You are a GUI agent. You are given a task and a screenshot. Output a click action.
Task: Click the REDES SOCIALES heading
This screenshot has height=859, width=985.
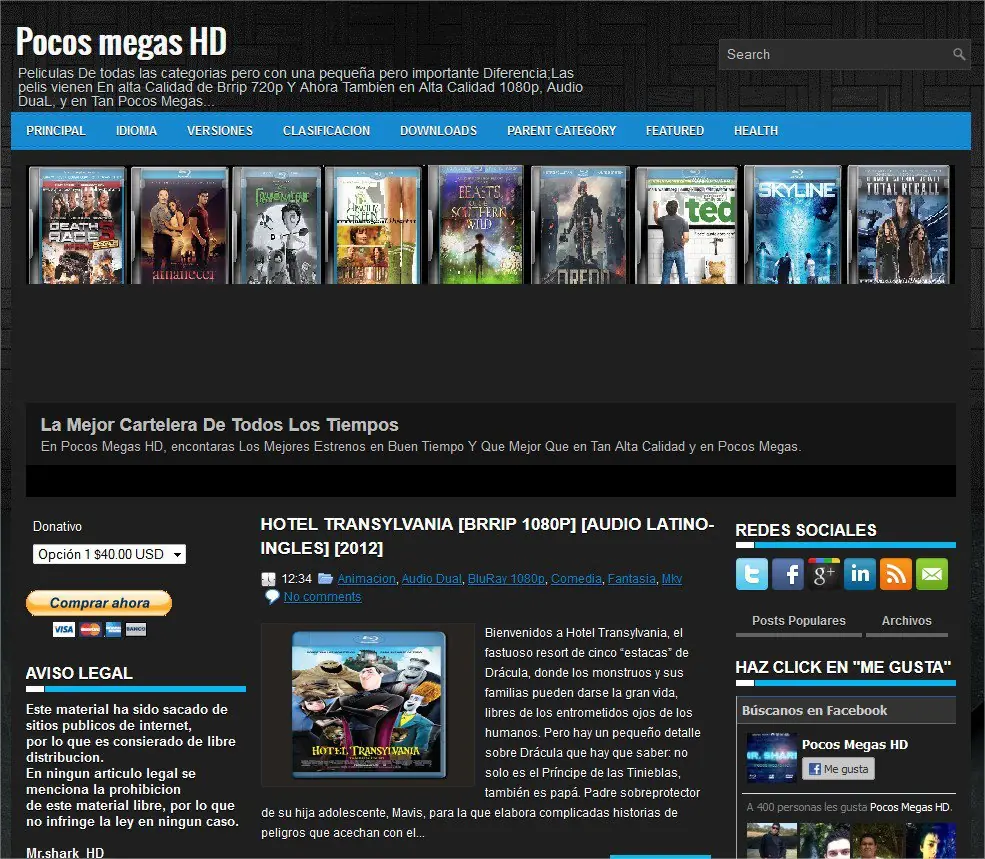[806, 530]
